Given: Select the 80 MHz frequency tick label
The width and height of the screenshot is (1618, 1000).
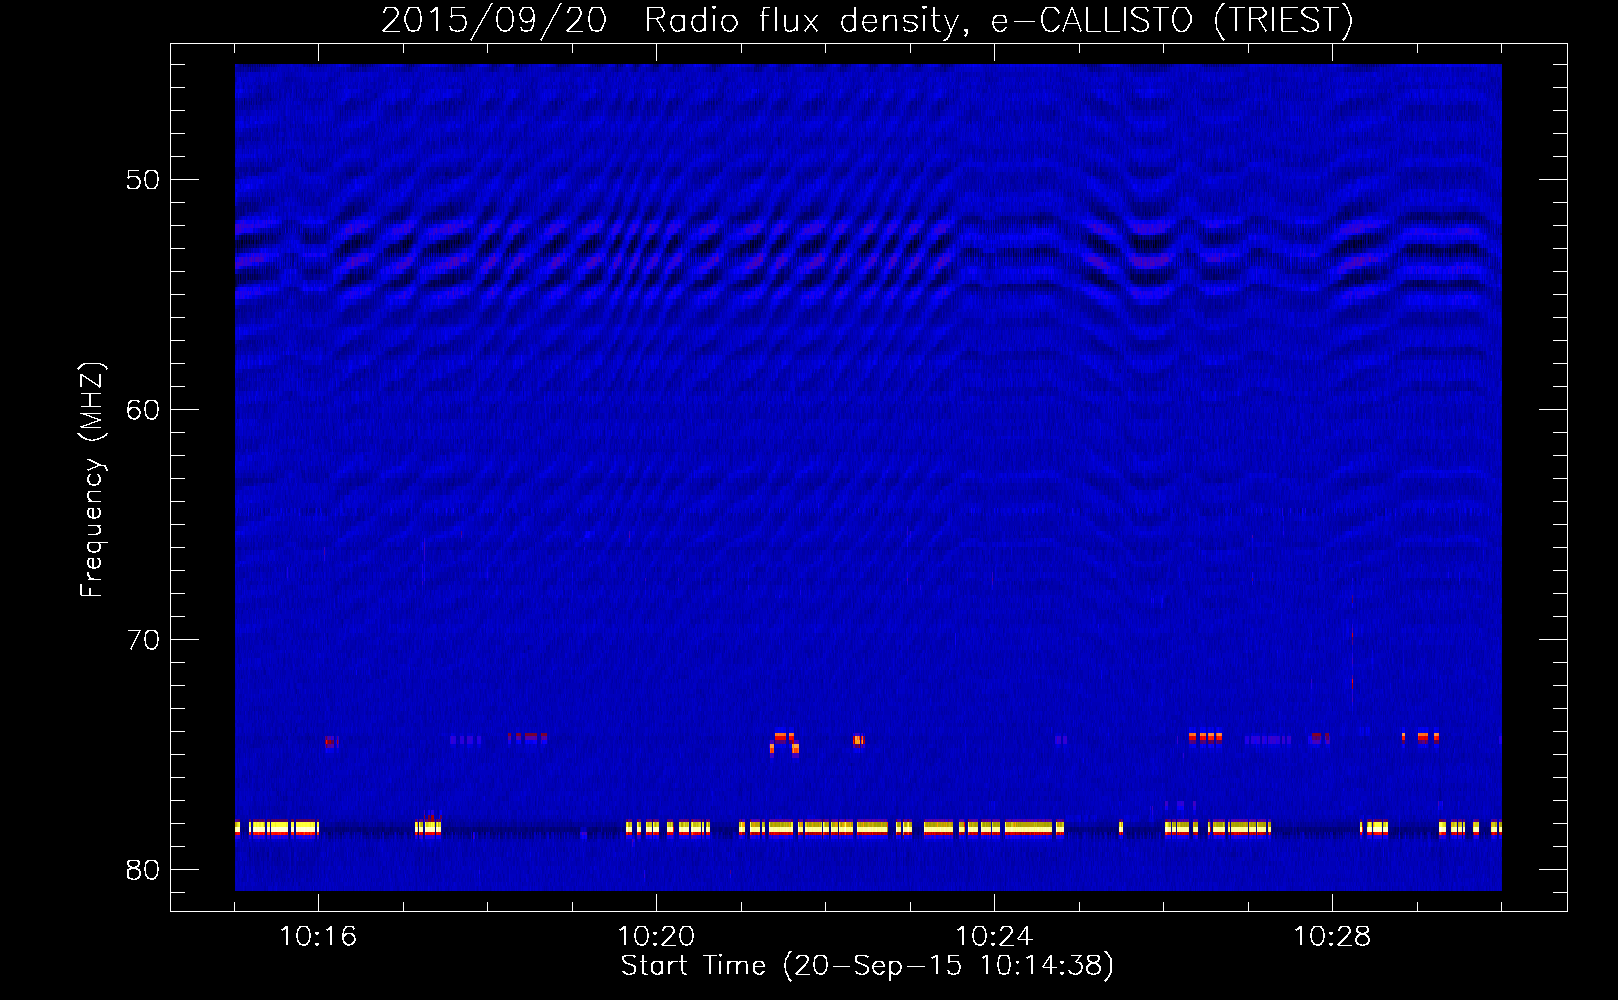Looking at the screenshot, I should [x=143, y=870].
